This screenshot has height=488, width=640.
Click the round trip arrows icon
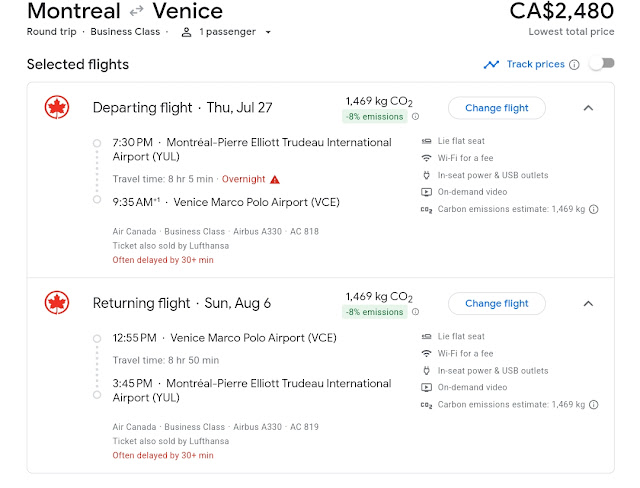click(x=136, y=12)
